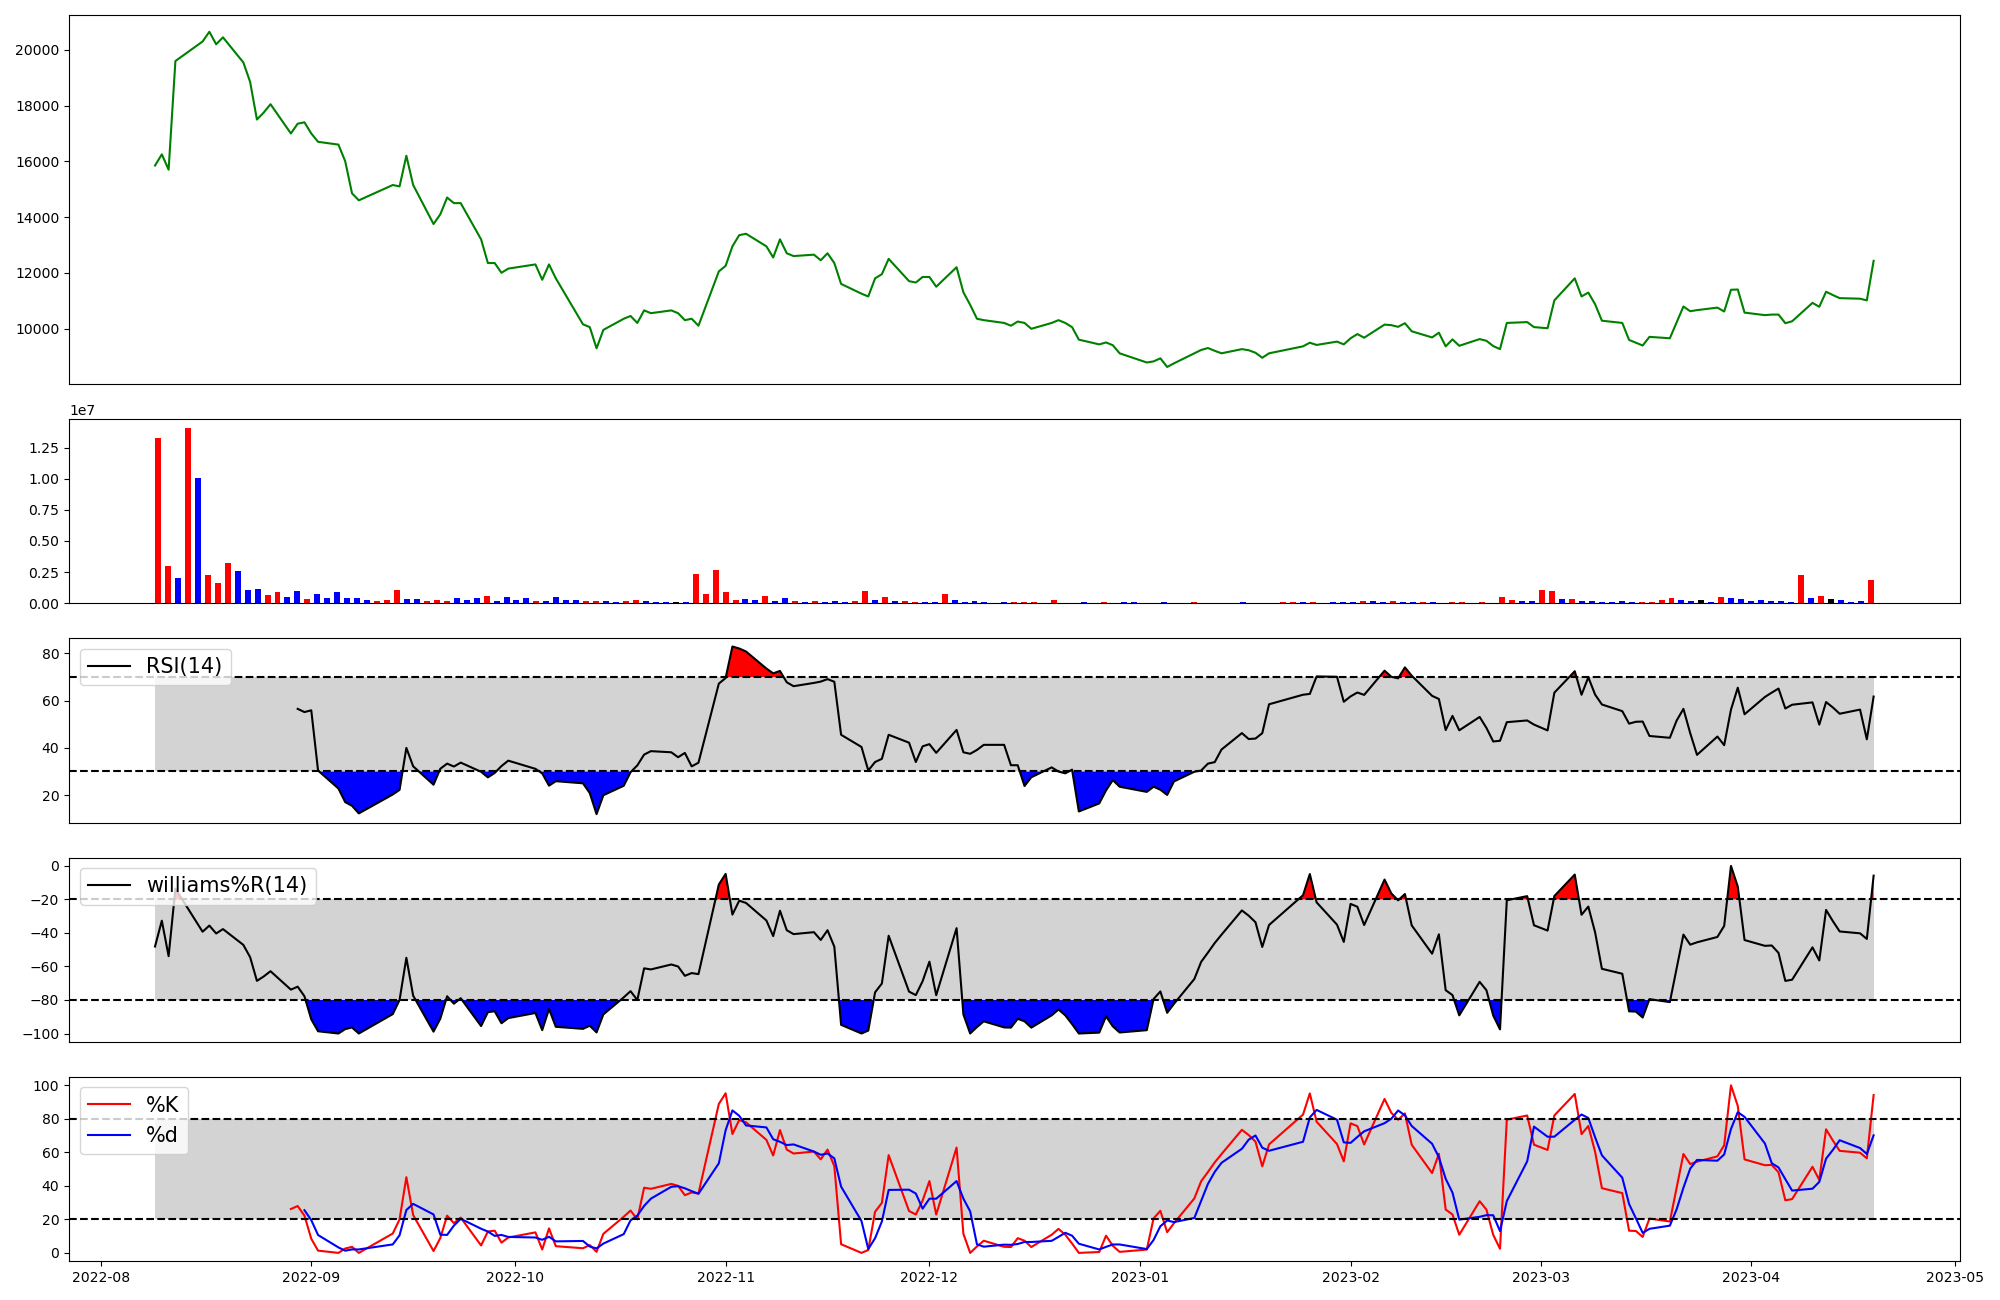Click the 1.25 volume axis tick label

point(44,448)
